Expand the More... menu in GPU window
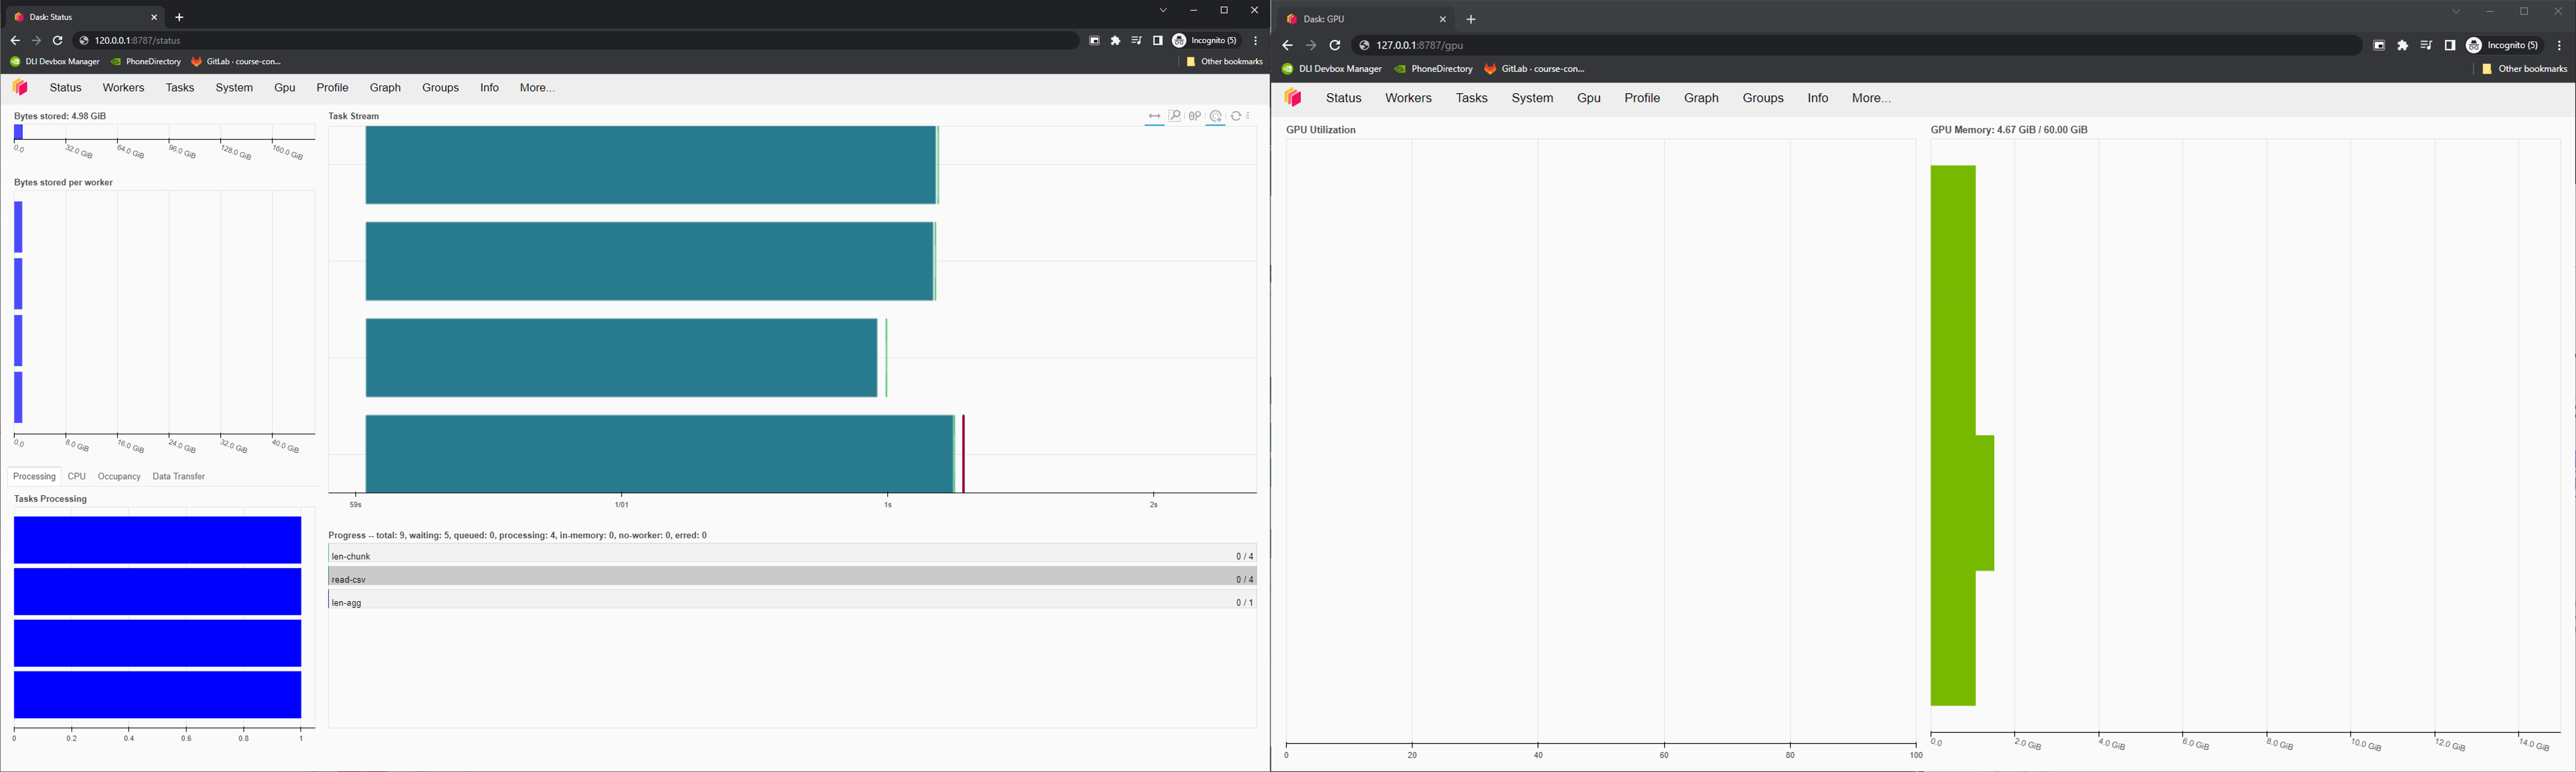Image resolution: width=2576 pixels, height=772 pixels. coord(1870,98)
